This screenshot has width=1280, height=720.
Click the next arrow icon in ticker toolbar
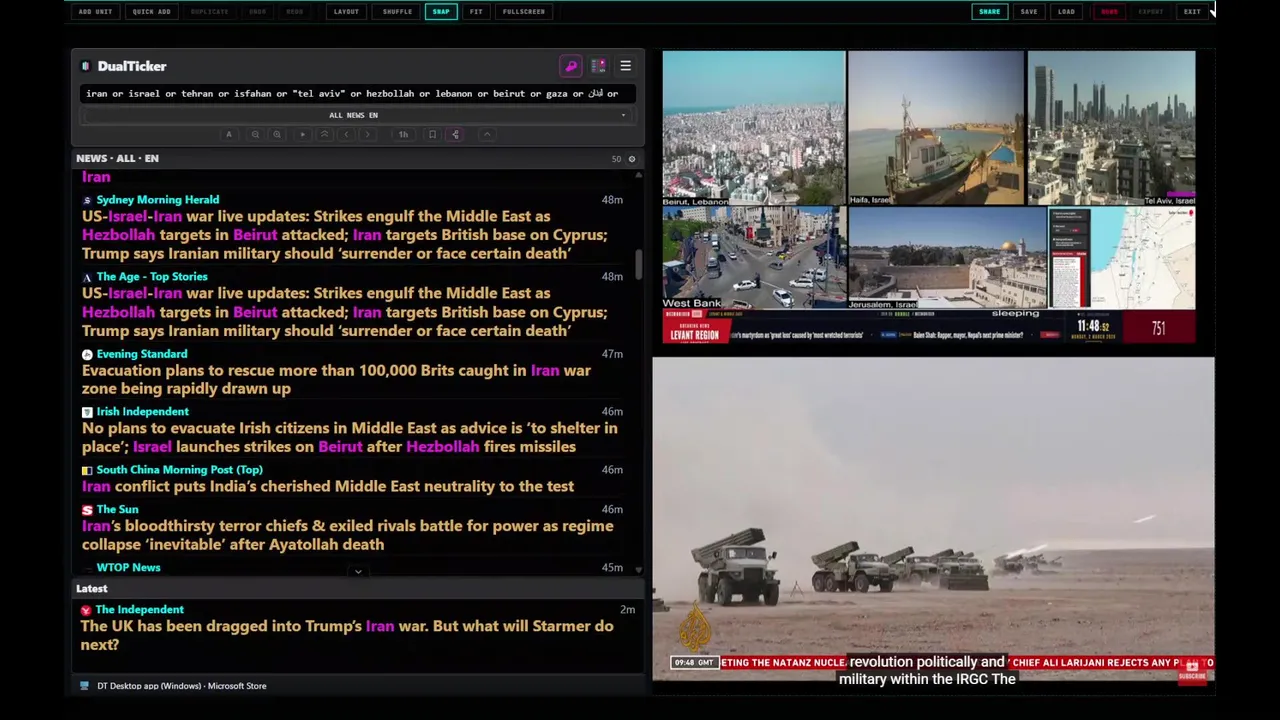pyautogui.click(x=367, y=134)
